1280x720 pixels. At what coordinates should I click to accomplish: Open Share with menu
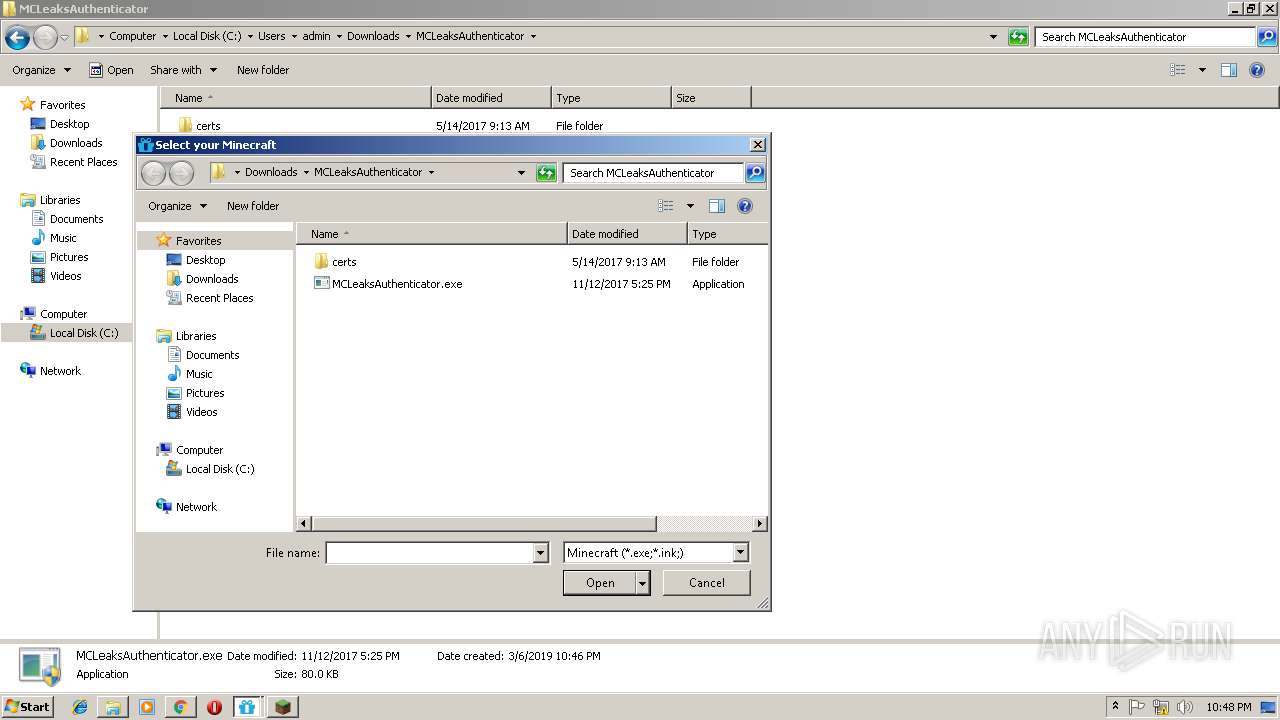click(183, 70)
